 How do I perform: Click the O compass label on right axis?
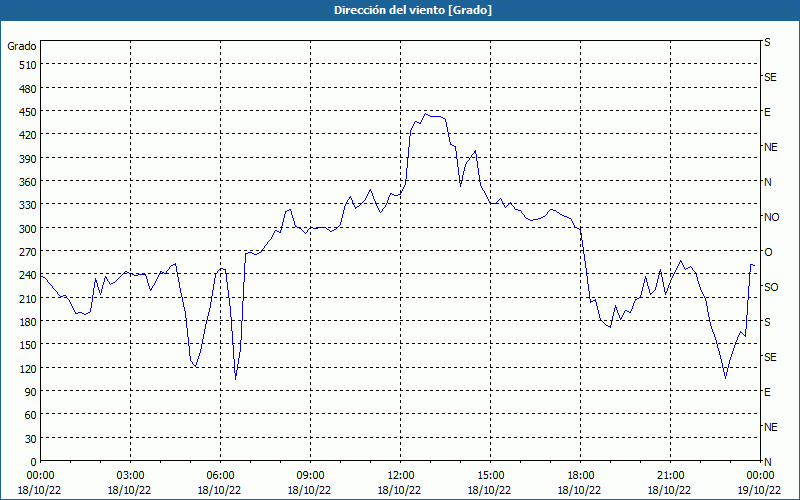click(x=768, y=252)
